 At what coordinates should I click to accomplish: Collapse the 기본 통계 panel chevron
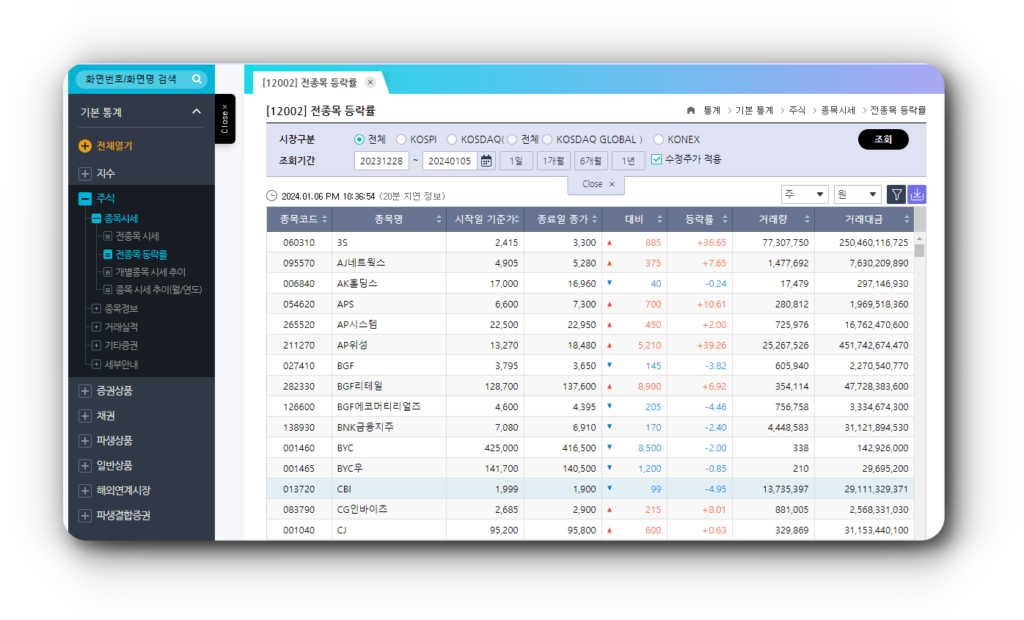pos(197,112)
